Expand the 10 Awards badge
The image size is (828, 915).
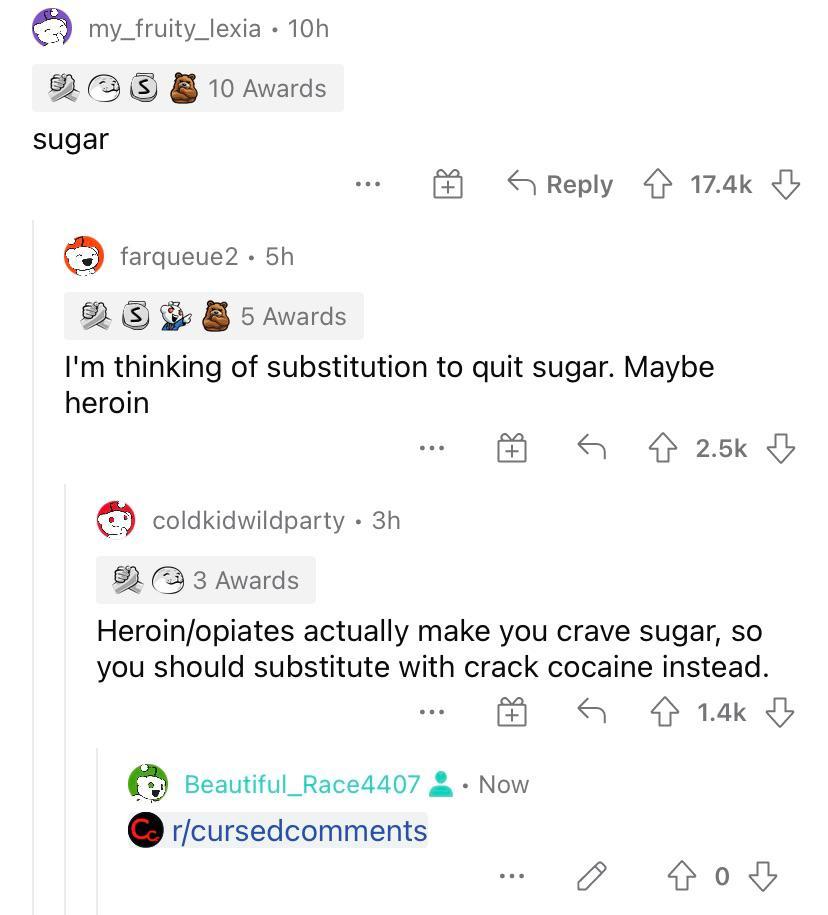coord(188,88)
